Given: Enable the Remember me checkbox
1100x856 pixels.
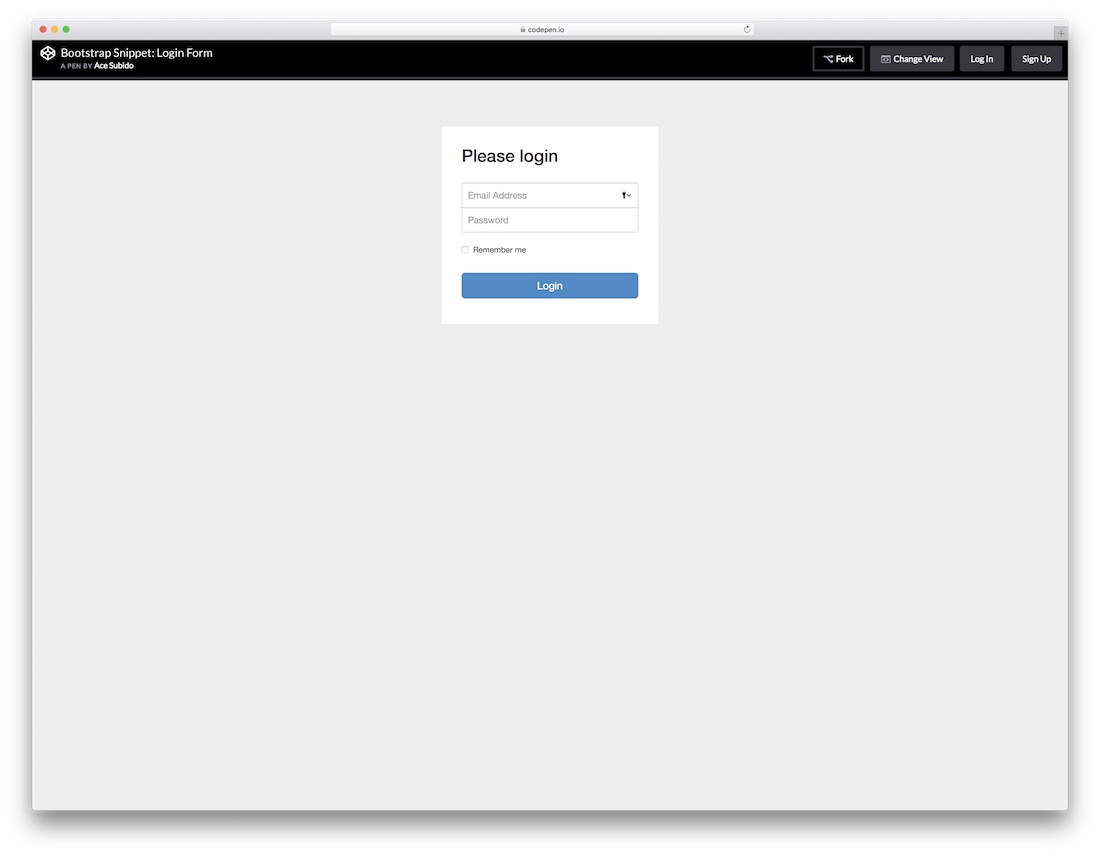Looking at the screenshot, I should coord(464,249).
